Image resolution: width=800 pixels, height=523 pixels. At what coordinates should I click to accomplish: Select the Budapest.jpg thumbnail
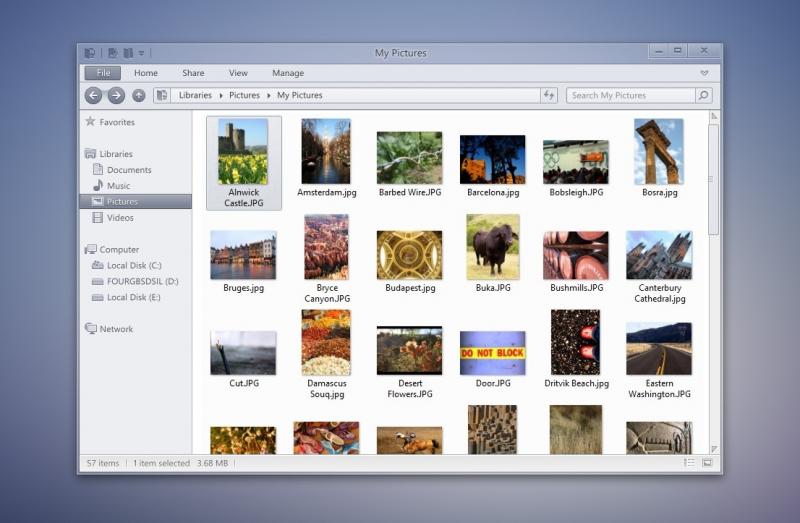pos(410,255)
